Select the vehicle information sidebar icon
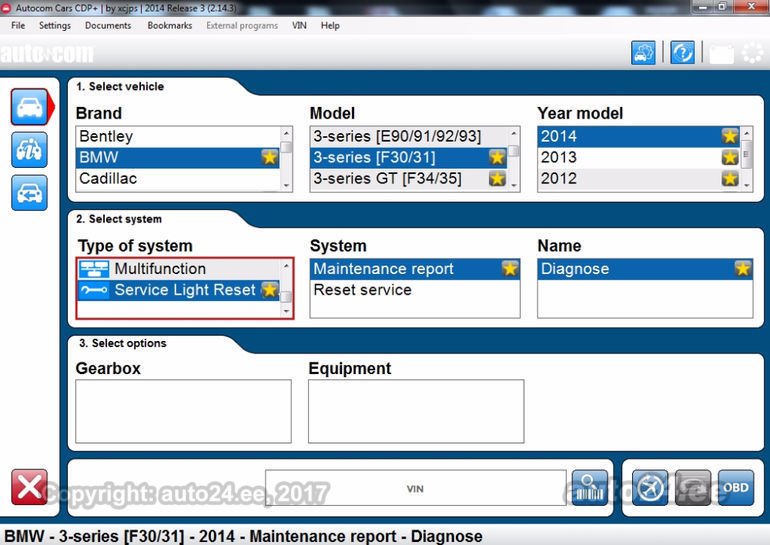The height and width of the screenshot is (545, 770). click(x=29, y=150)
